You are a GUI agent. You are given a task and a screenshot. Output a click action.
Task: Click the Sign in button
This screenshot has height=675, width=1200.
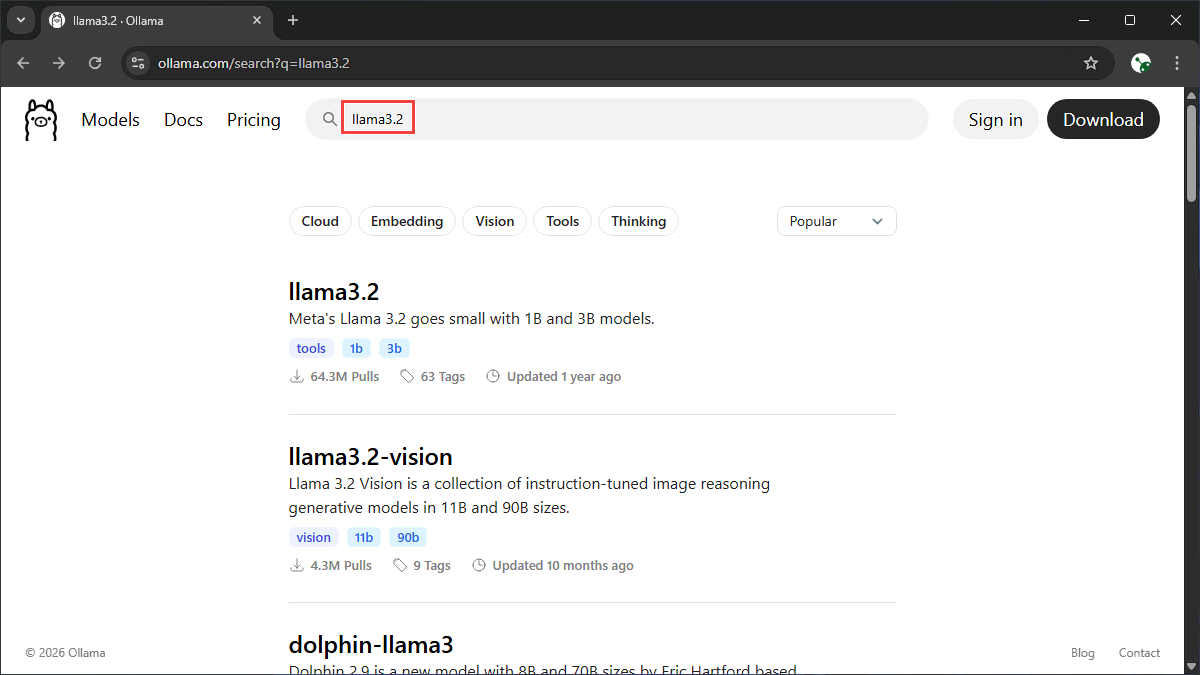pos(996,120)
